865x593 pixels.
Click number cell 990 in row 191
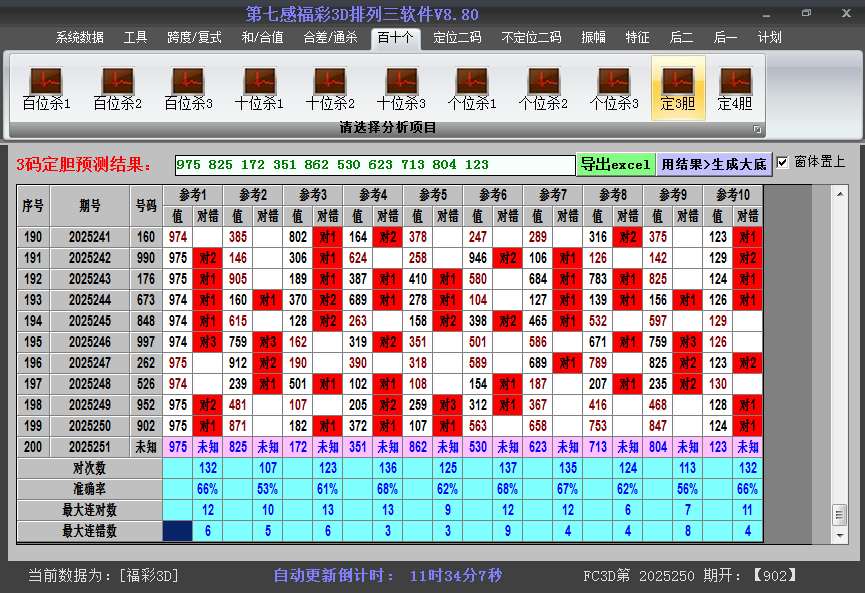146,258
